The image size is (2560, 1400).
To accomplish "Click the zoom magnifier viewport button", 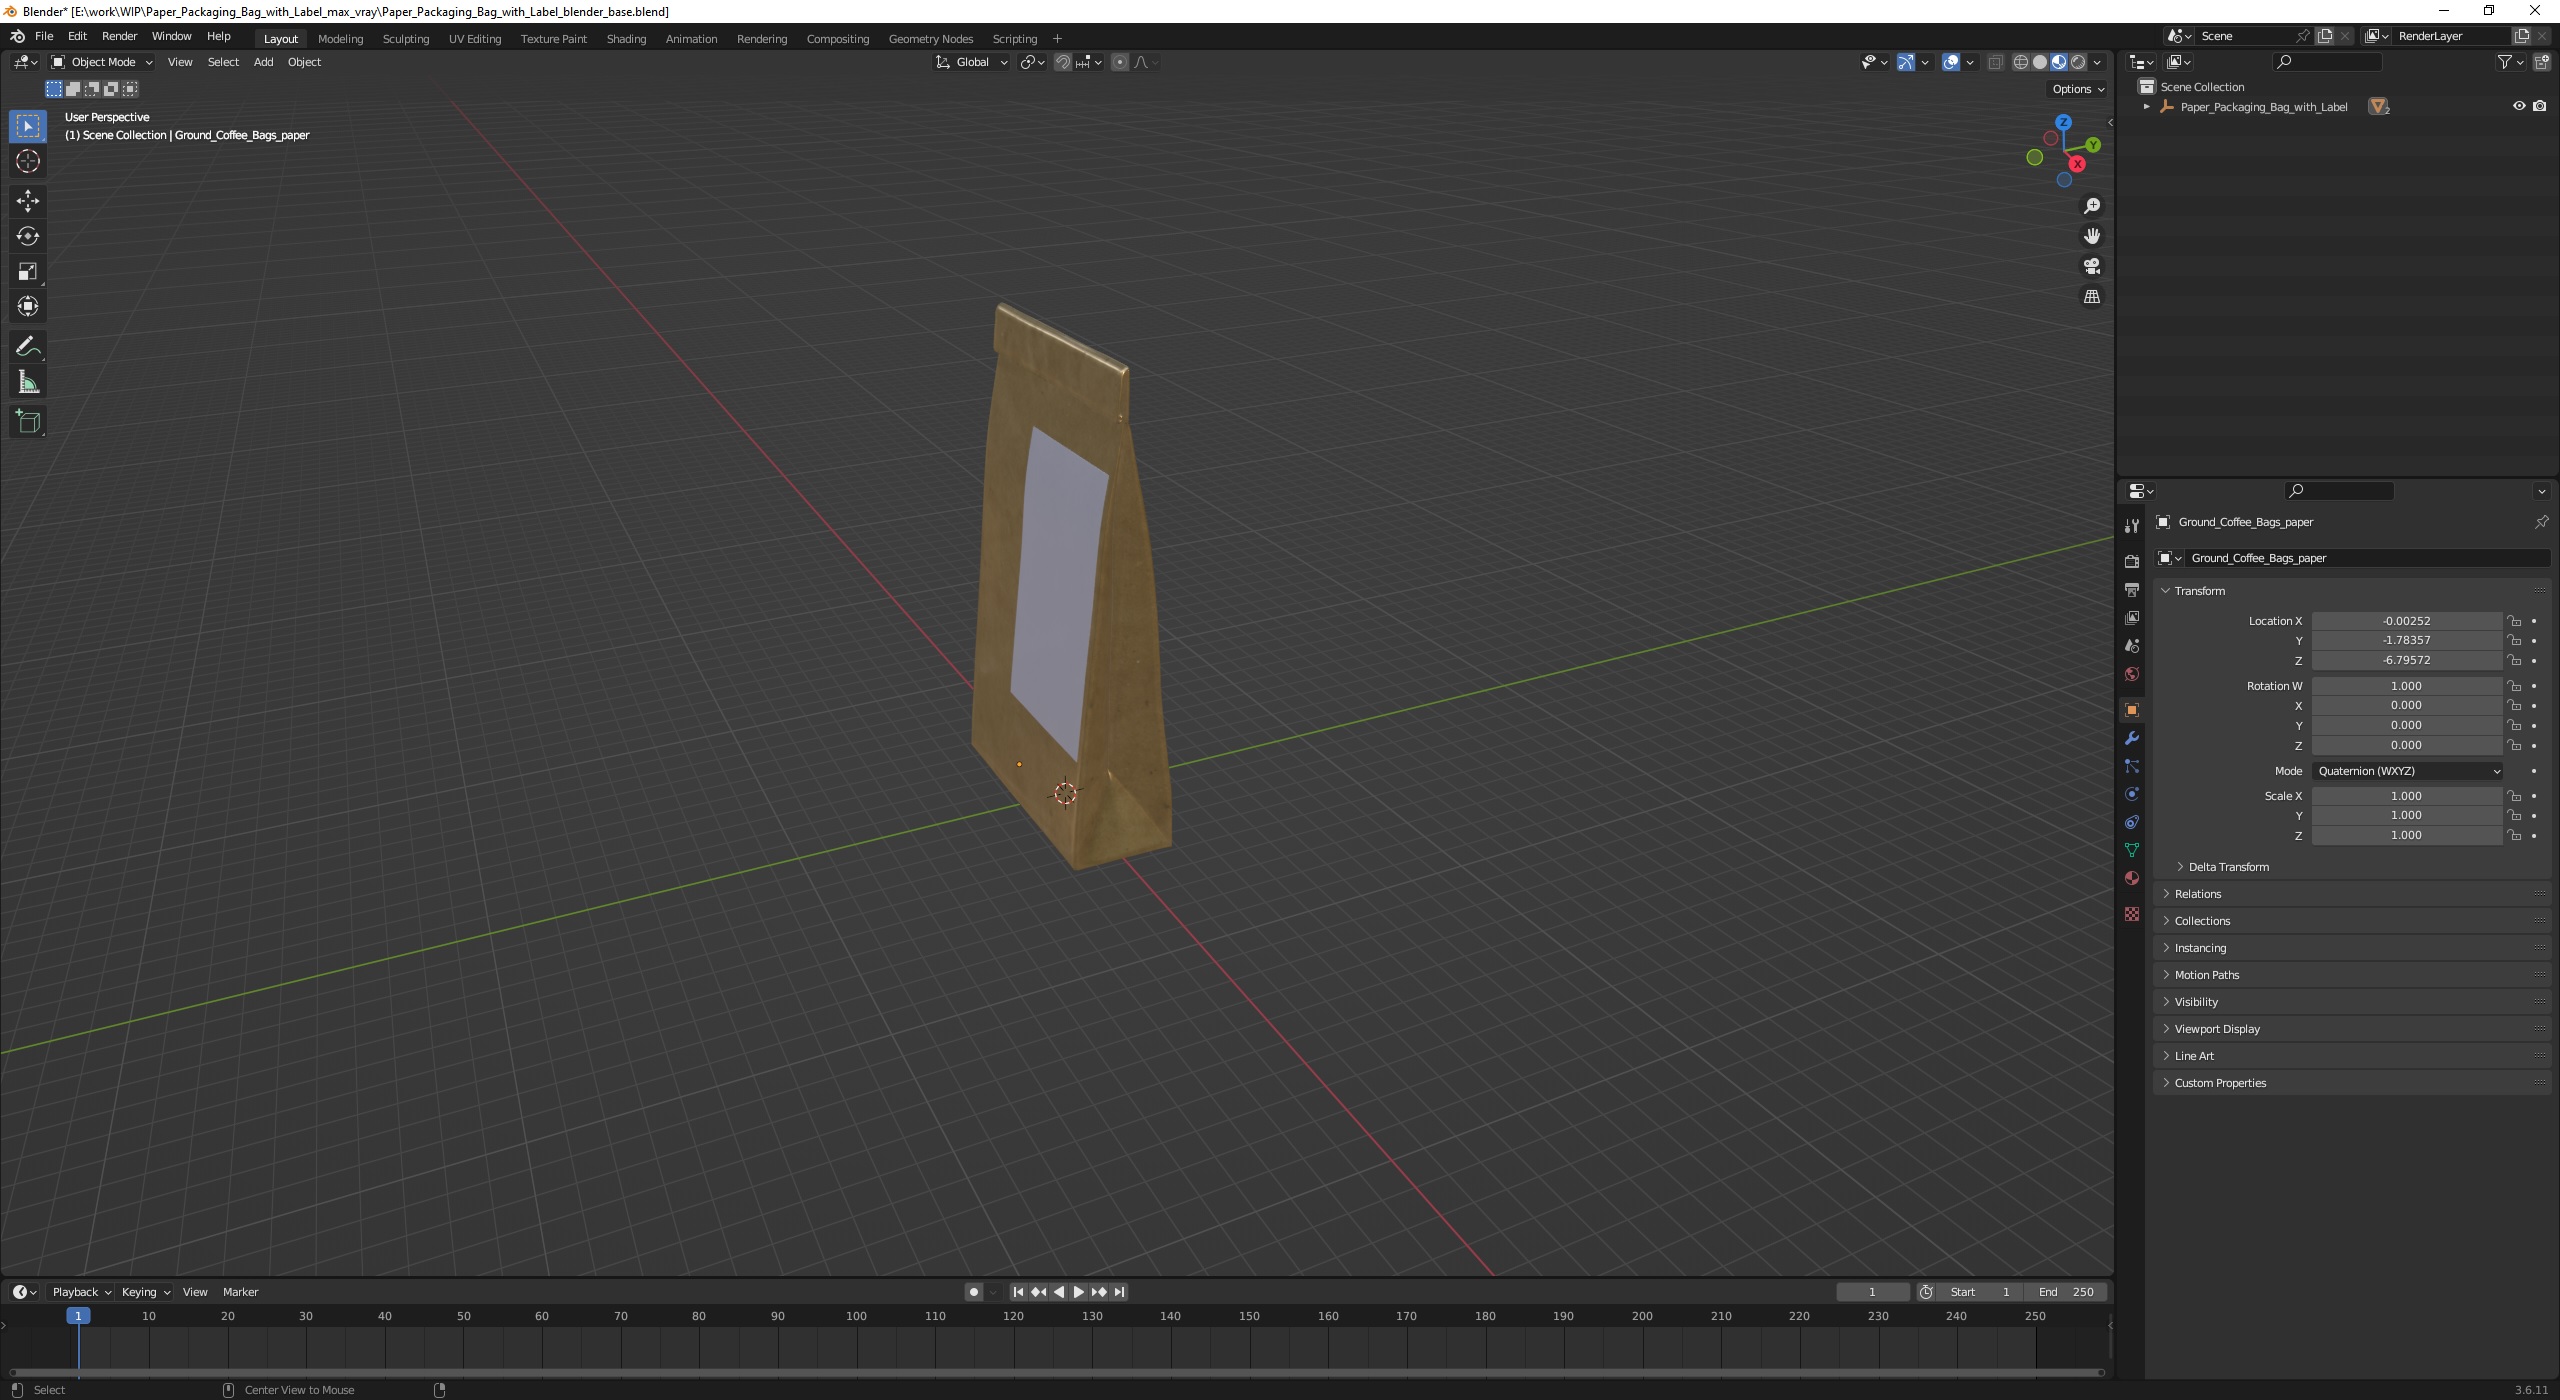I will (2091, 206).
